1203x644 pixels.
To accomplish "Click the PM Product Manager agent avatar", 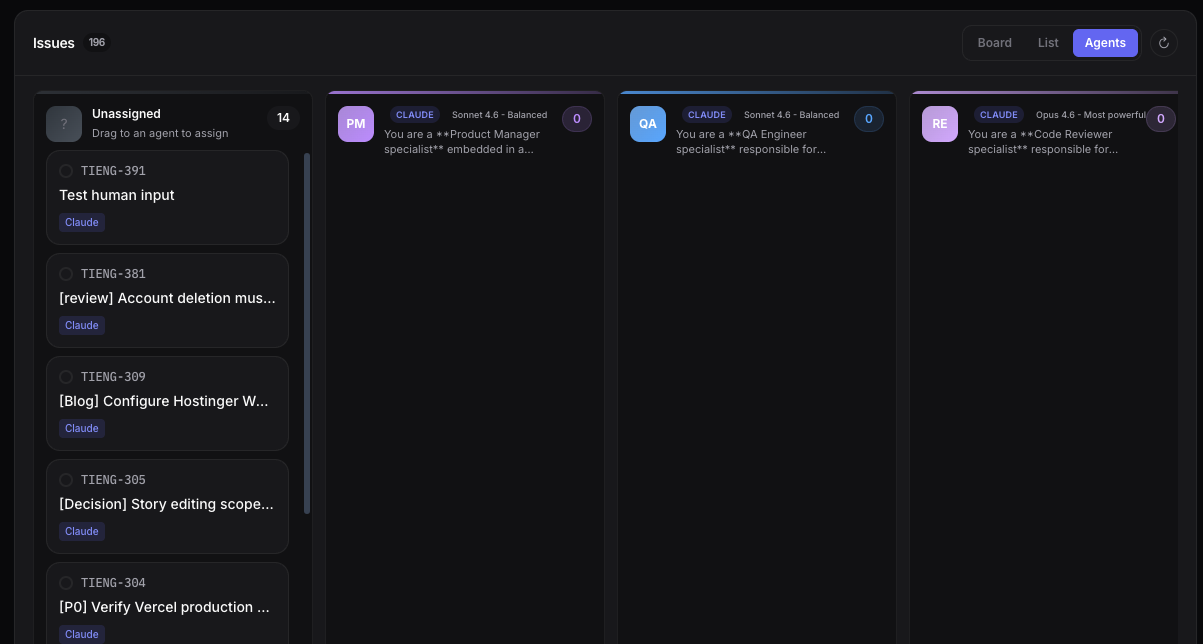I will point(356,123).
